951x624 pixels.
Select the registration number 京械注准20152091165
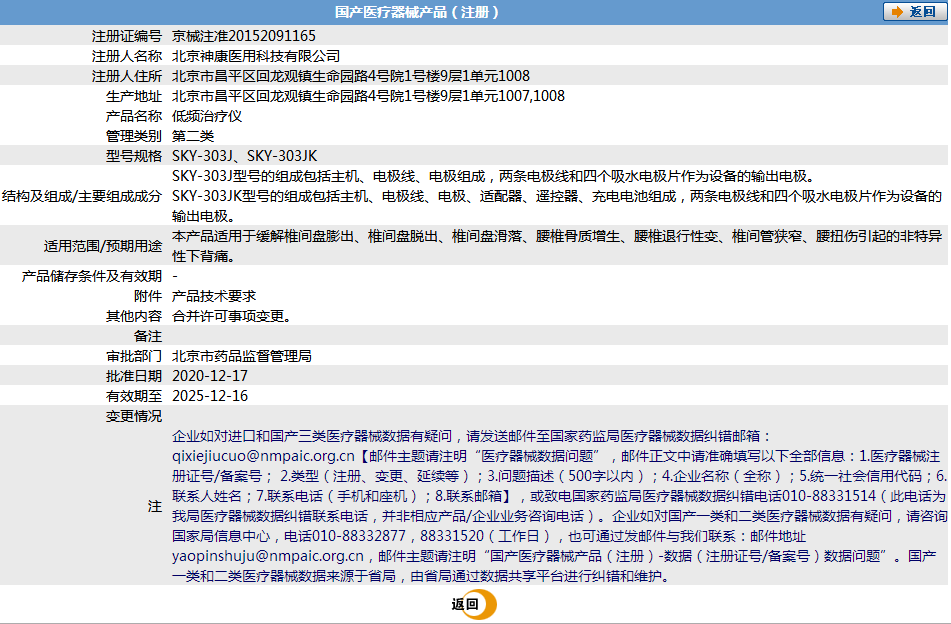point(244,36)
